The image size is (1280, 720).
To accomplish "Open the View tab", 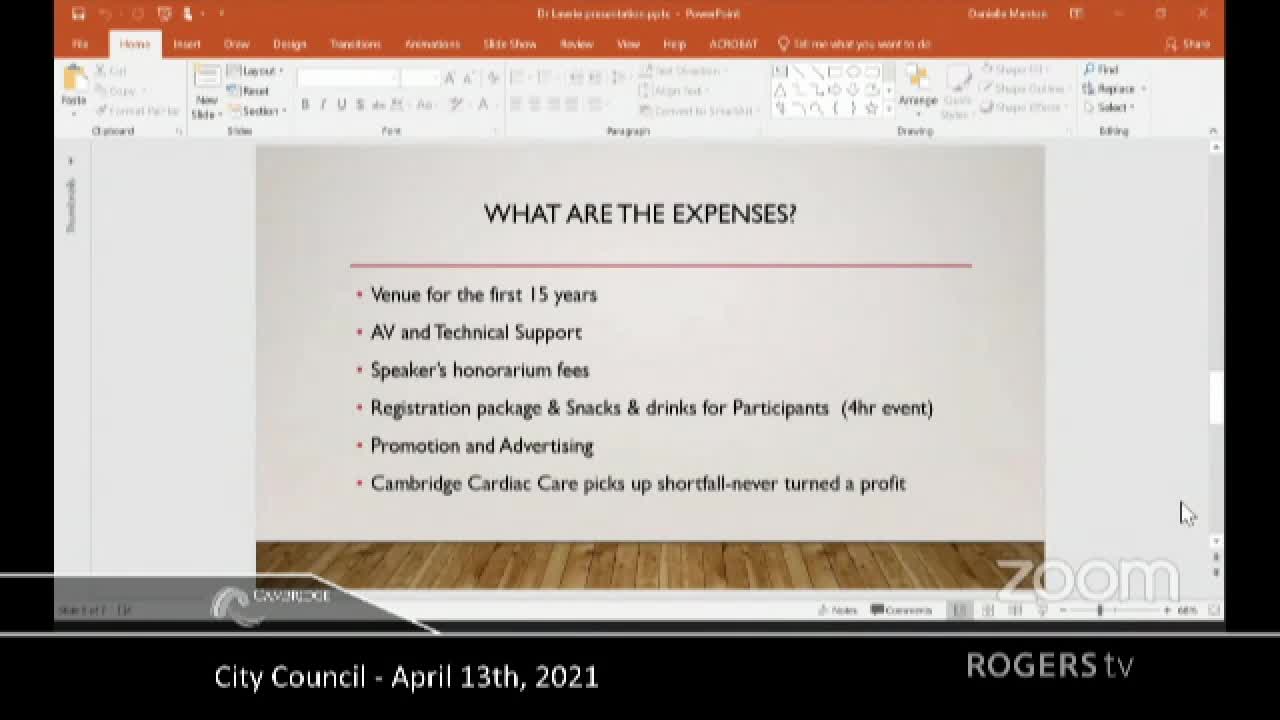I will coord(628,44).
